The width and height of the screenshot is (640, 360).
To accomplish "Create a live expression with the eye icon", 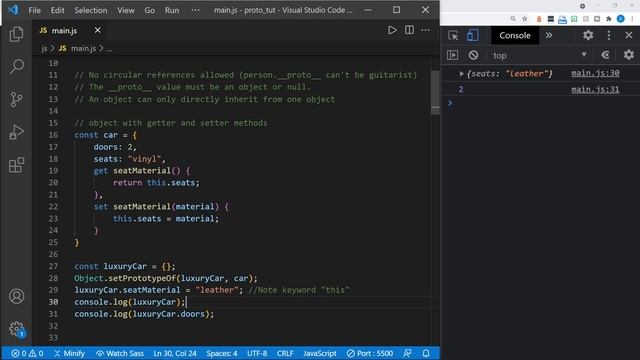I will (606, 55).
